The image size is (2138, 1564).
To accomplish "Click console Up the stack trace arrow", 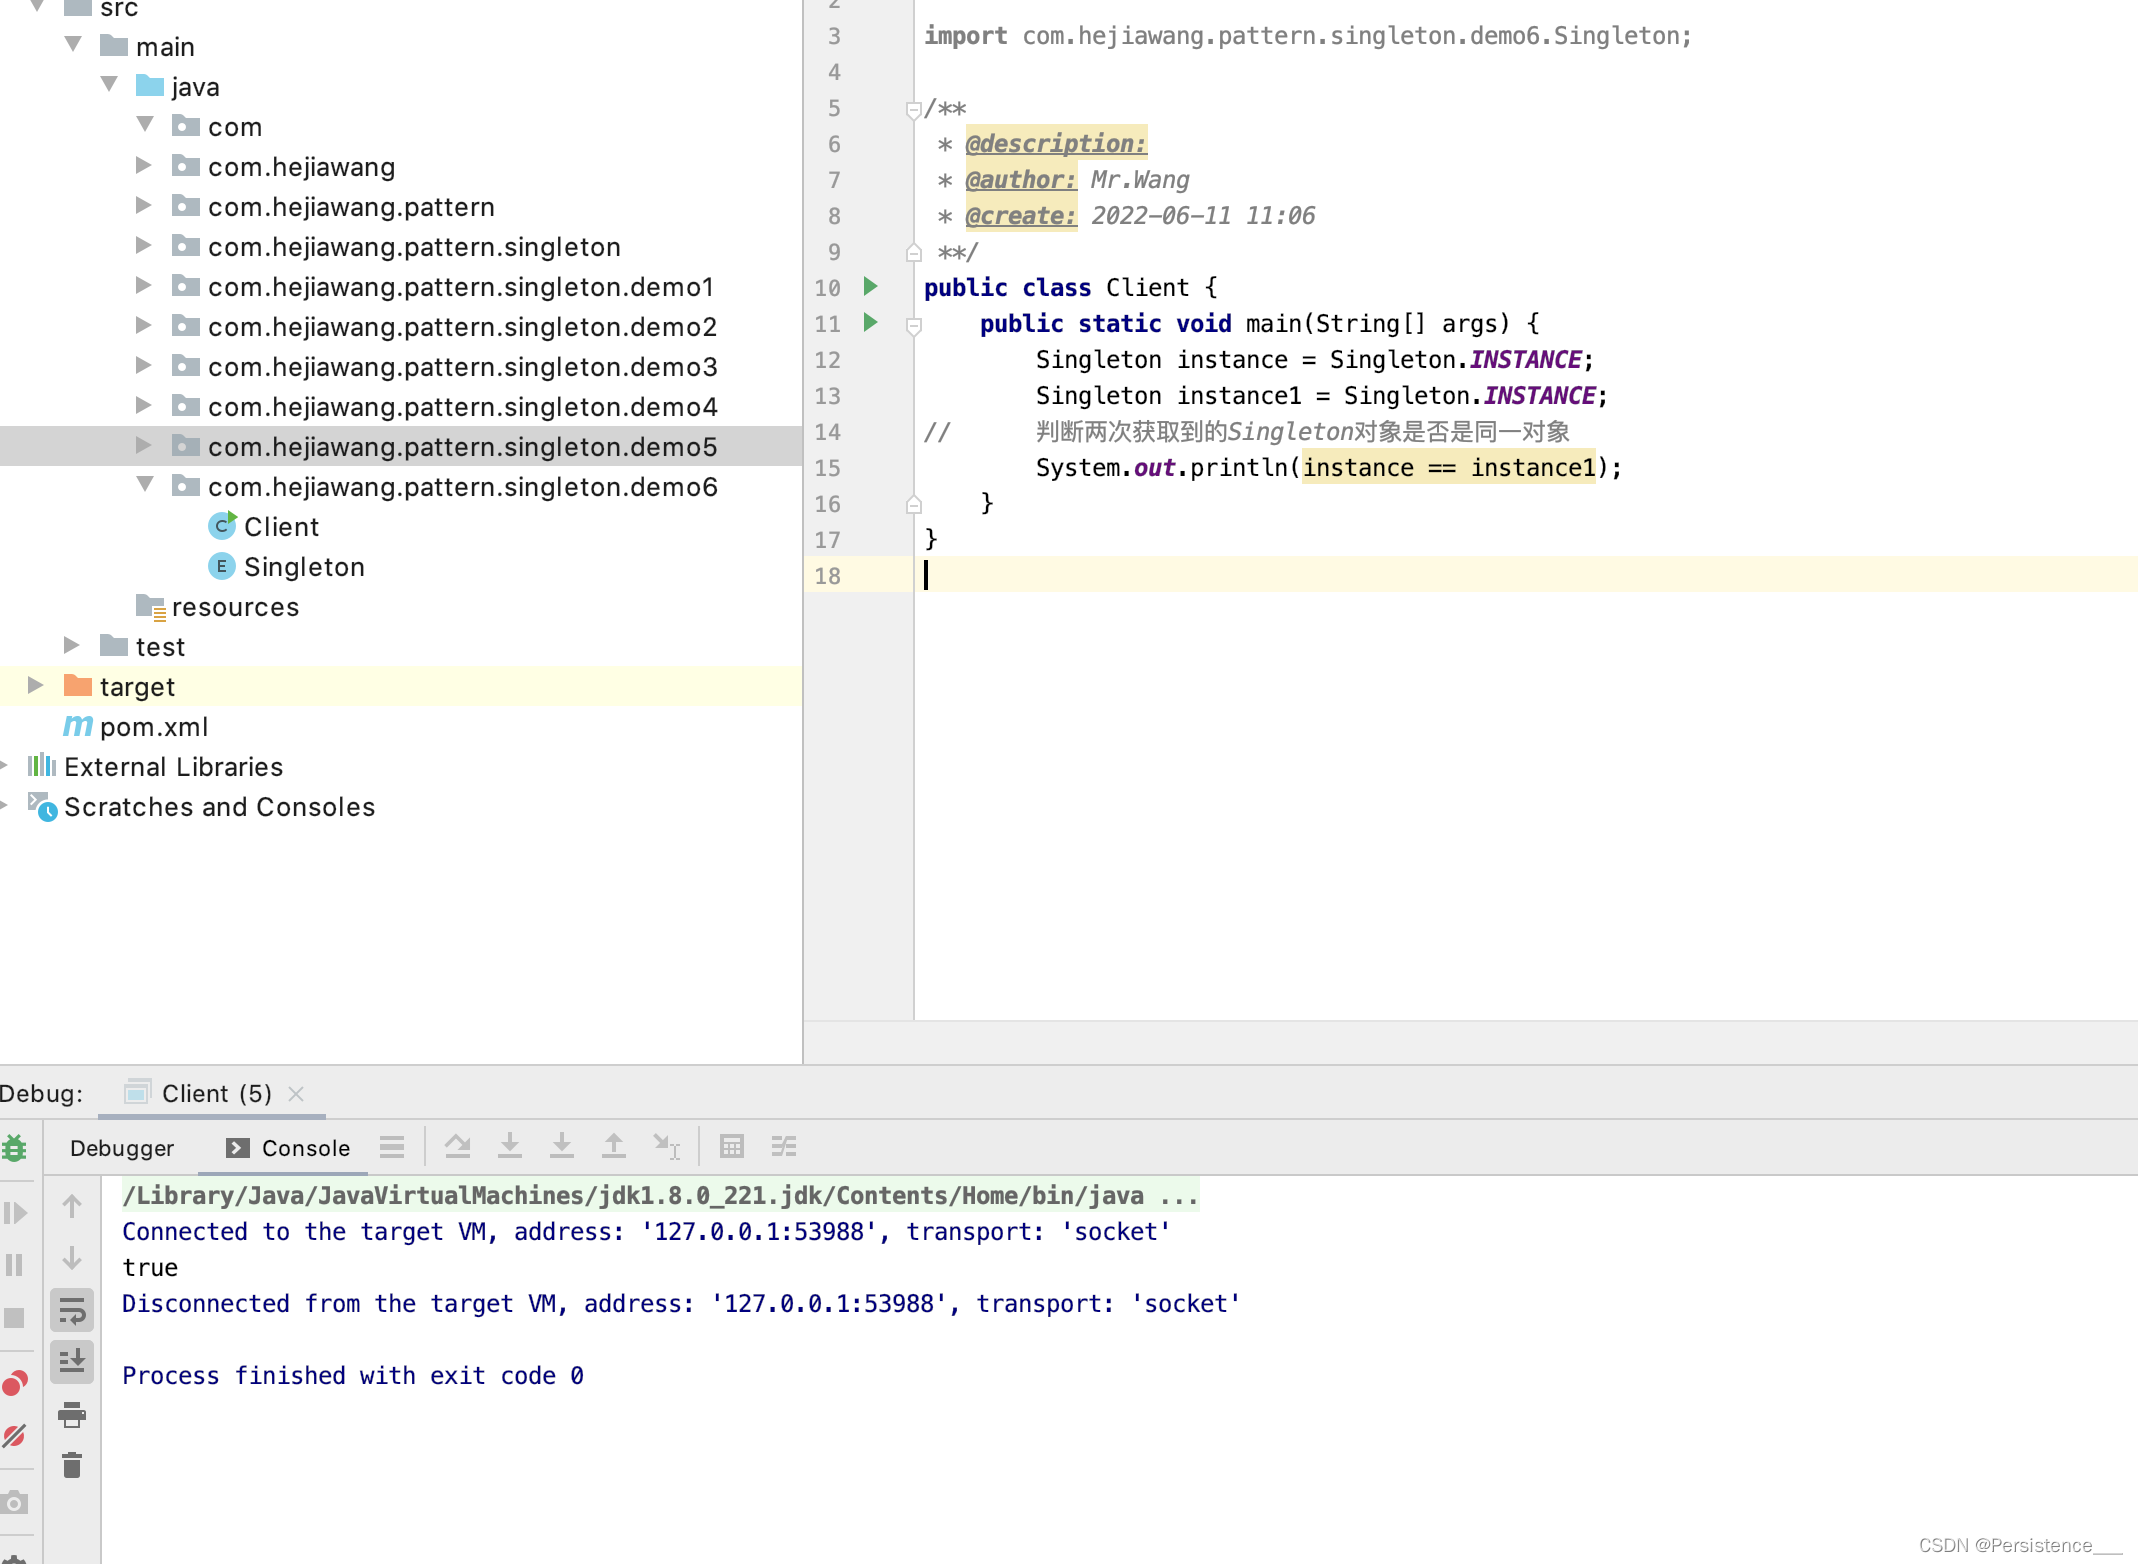I will point(72,1207).
